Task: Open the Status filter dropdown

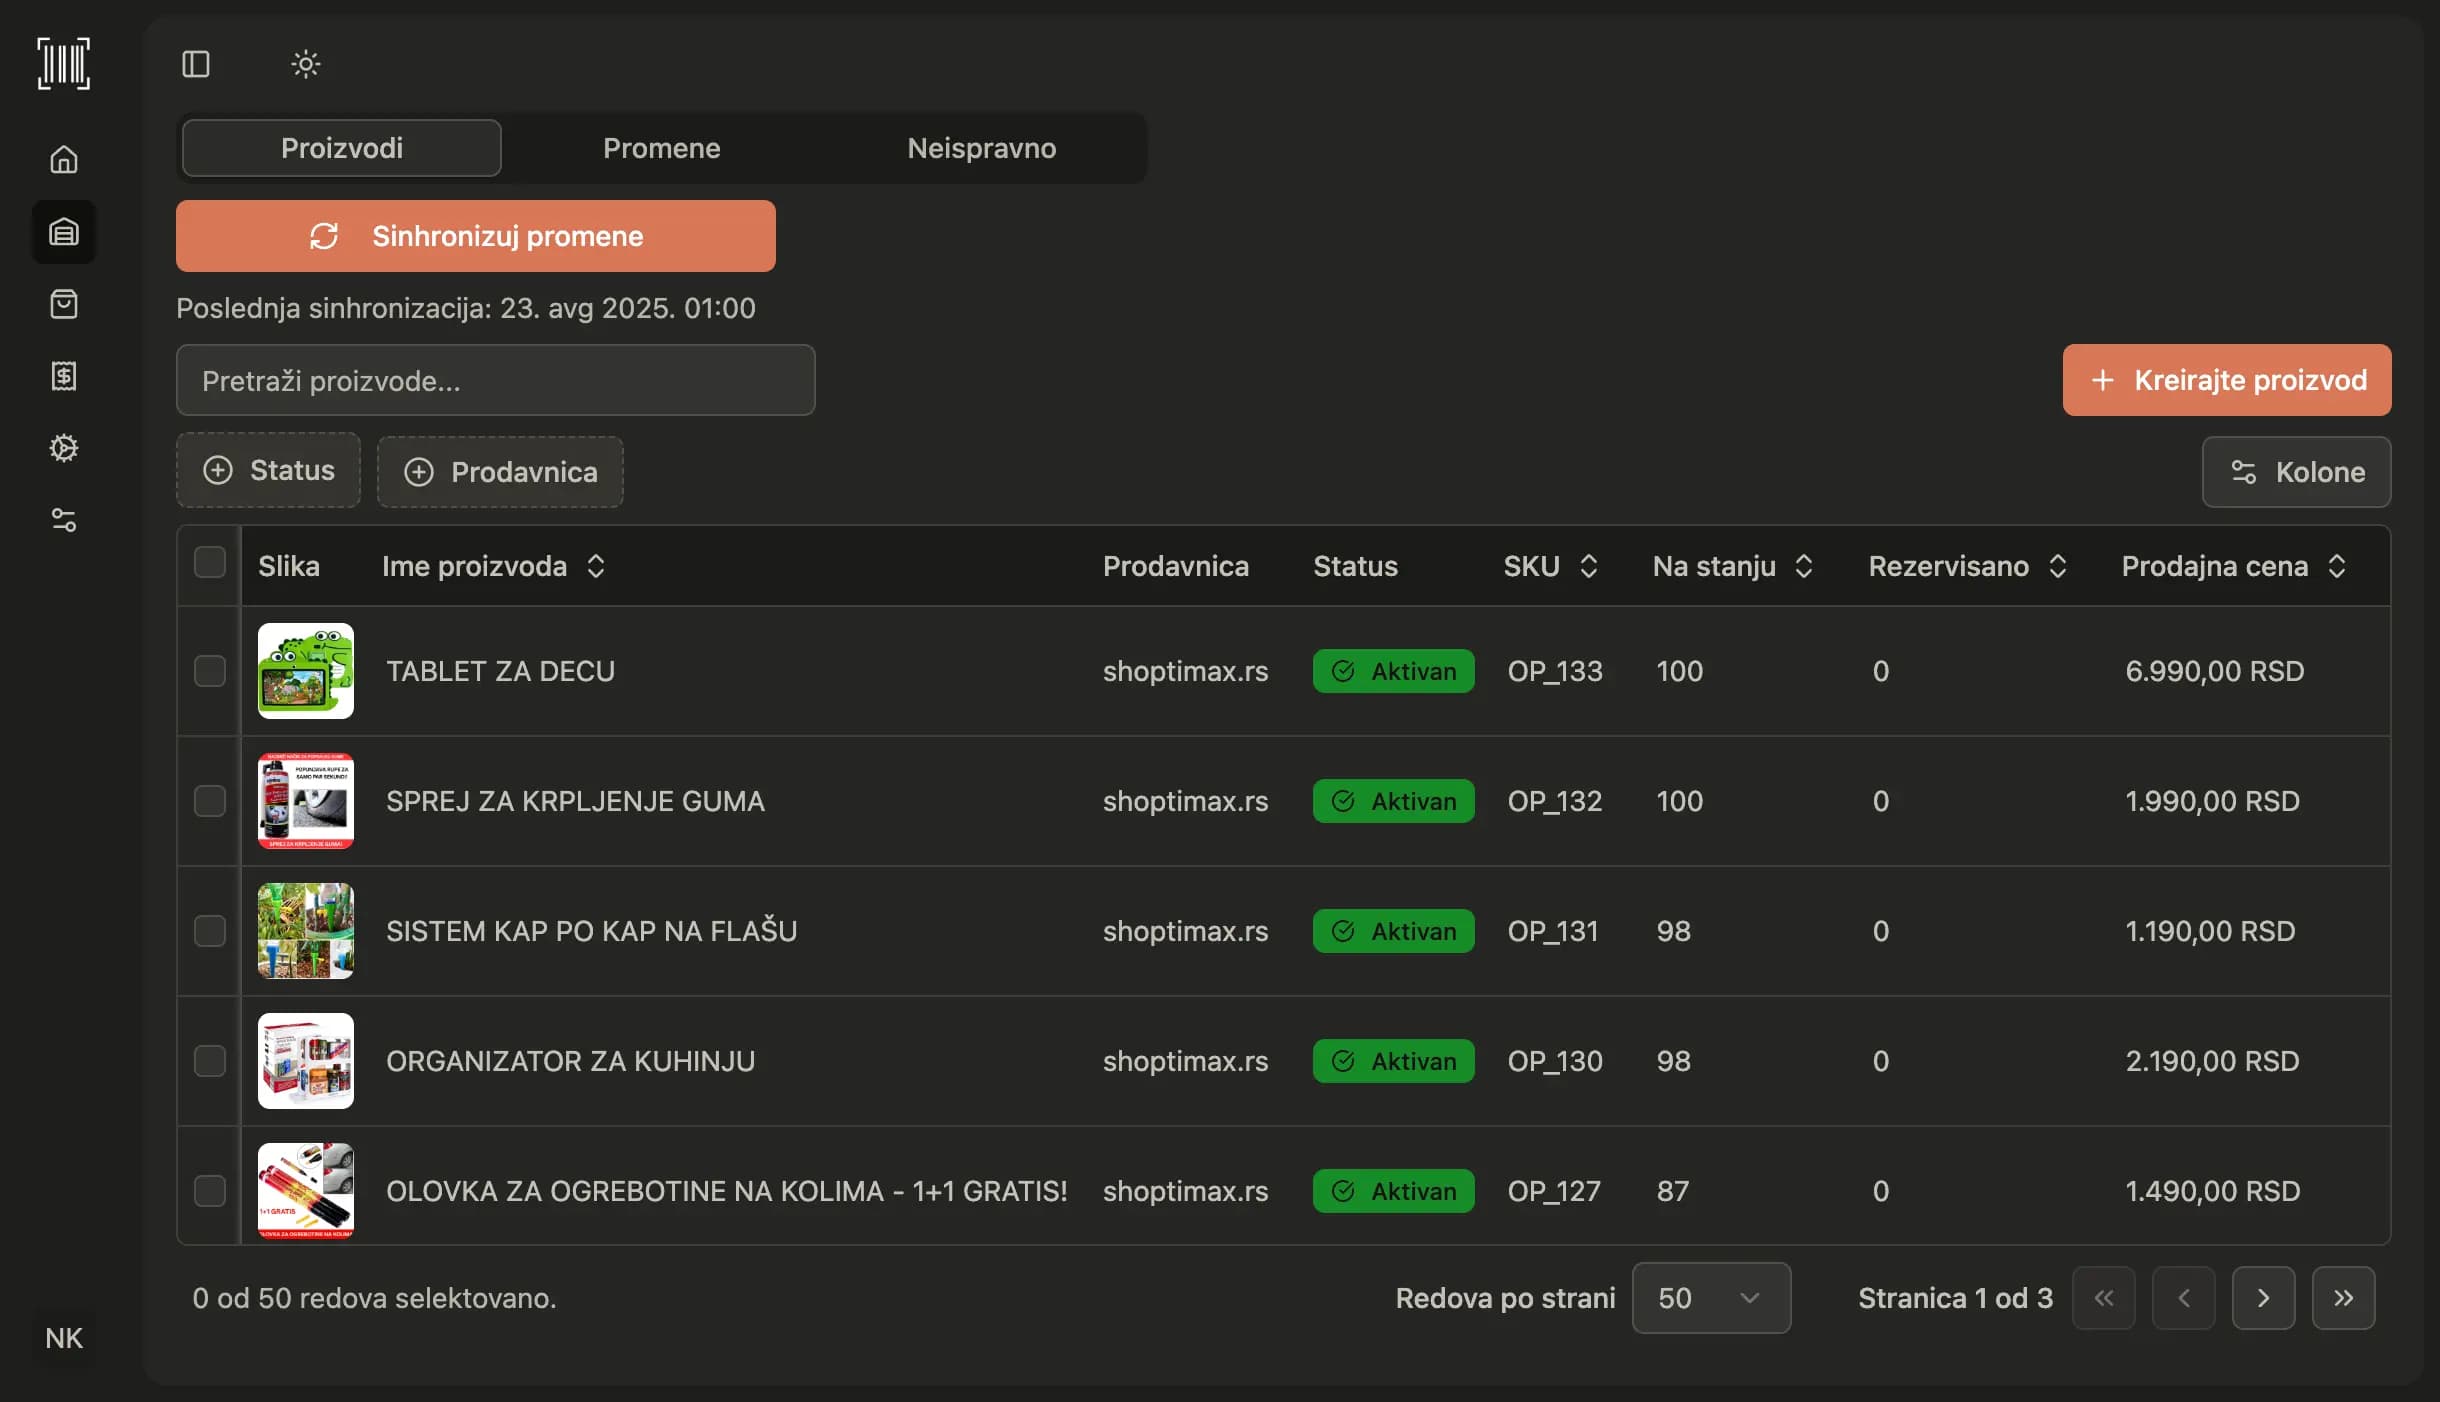Action: pos(269,470)
